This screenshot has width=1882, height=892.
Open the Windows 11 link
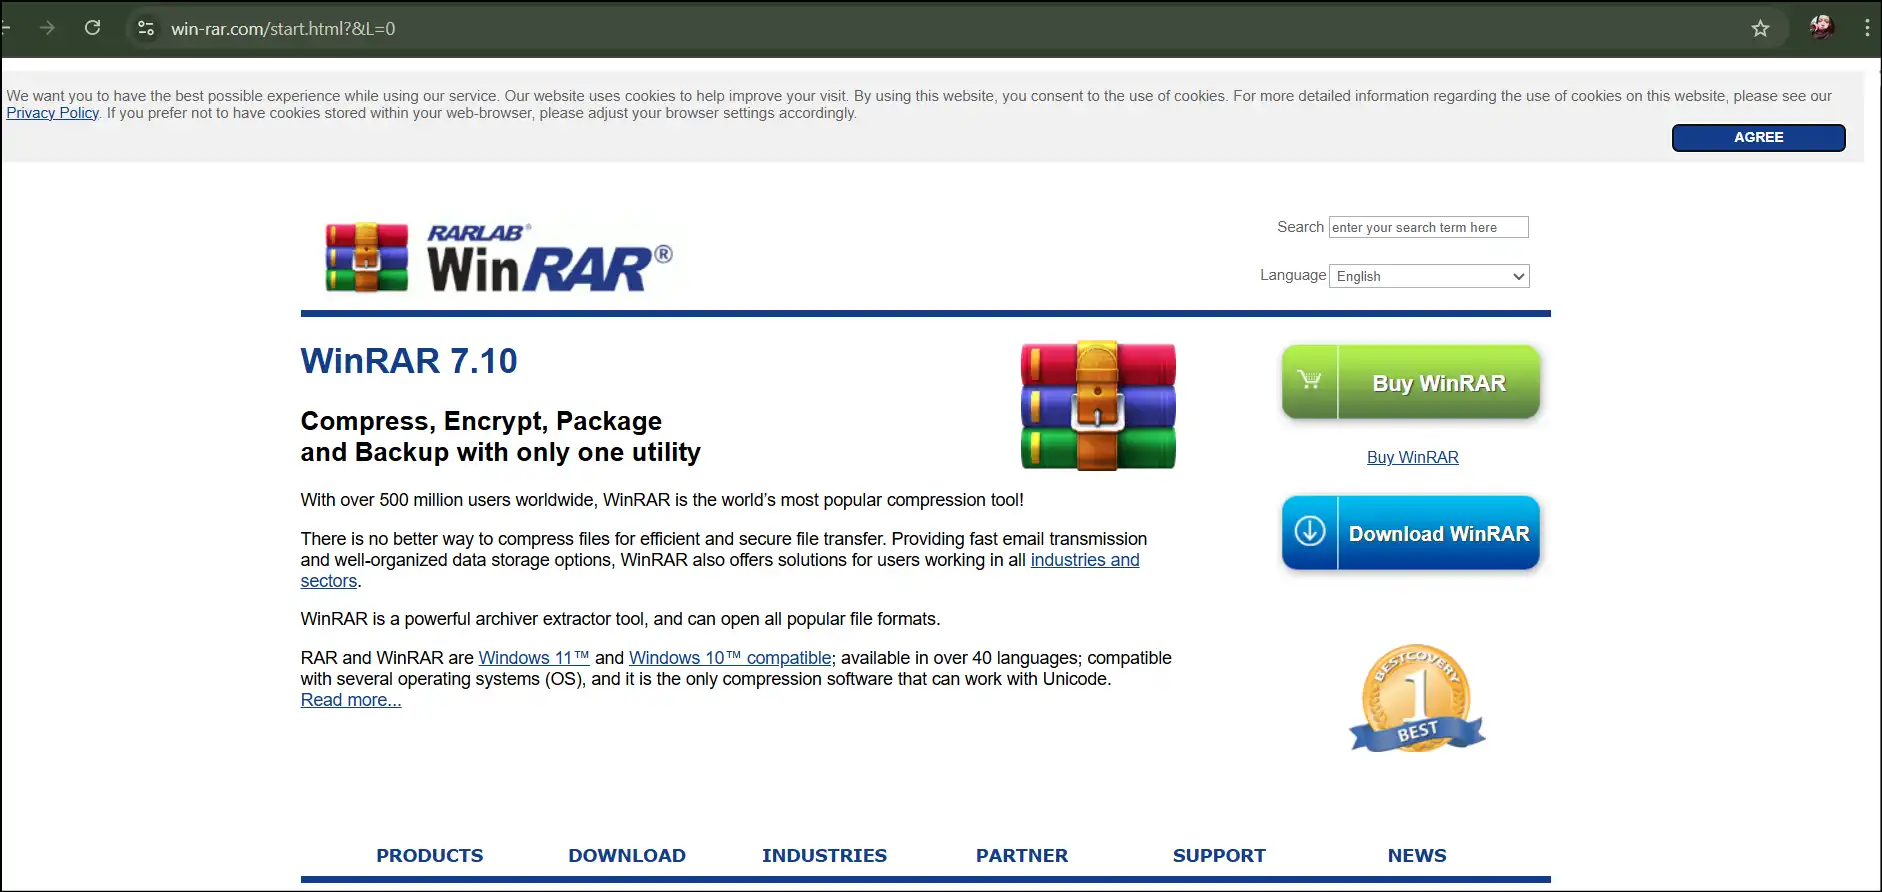pos(534,658)
